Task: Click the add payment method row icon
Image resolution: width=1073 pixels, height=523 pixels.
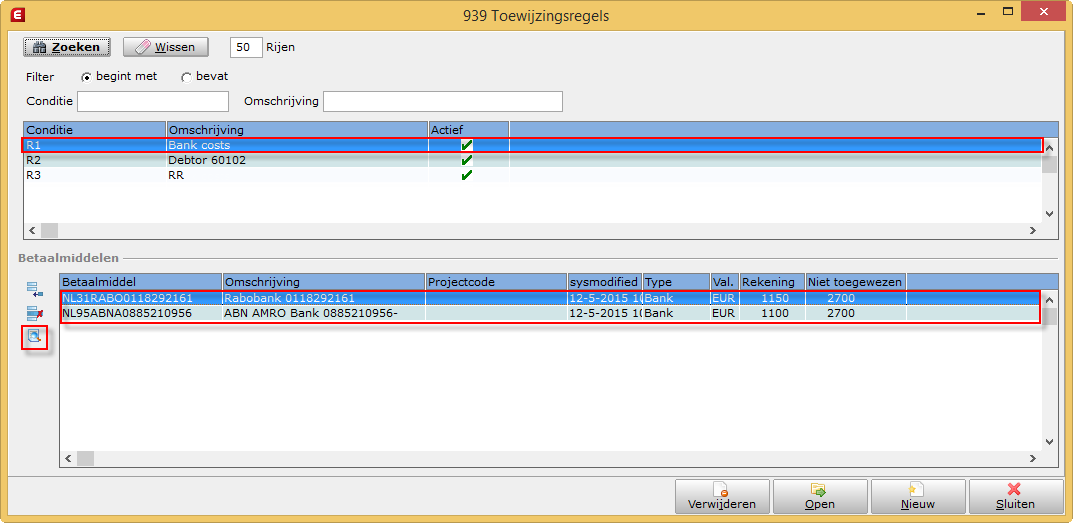Action: tap(35, 291)
